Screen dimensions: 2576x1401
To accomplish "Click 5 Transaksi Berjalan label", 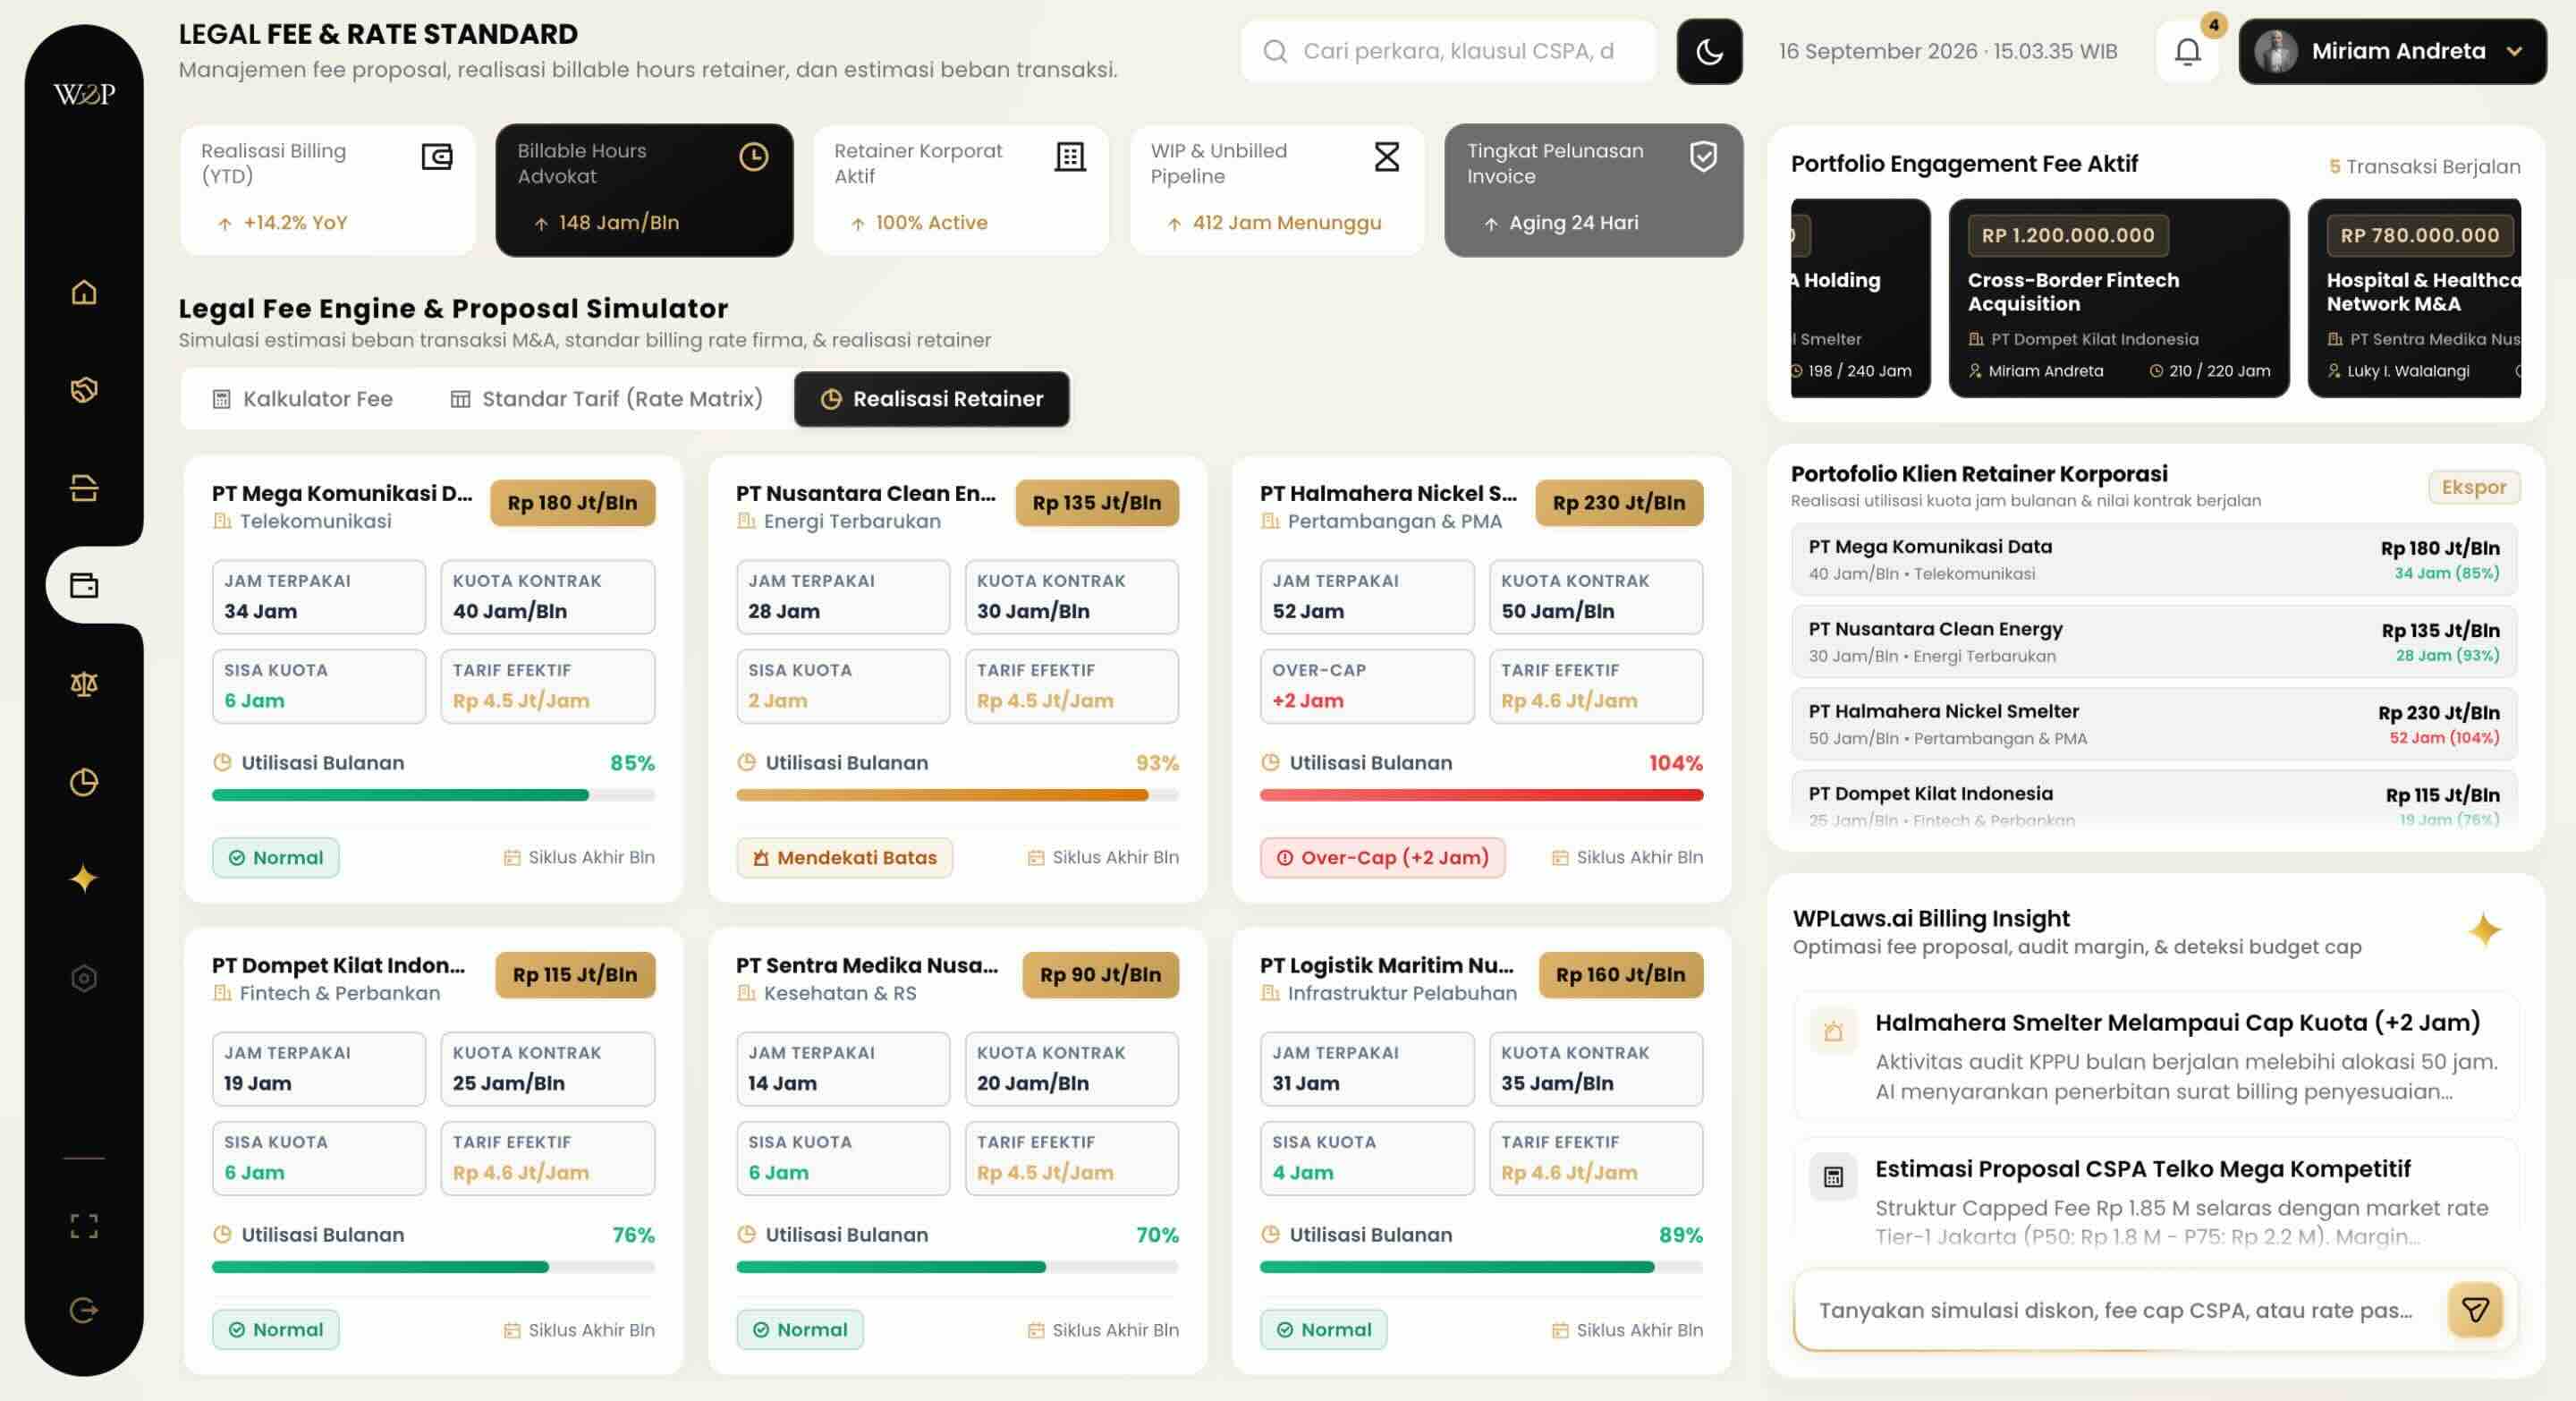I will 2424,166.
